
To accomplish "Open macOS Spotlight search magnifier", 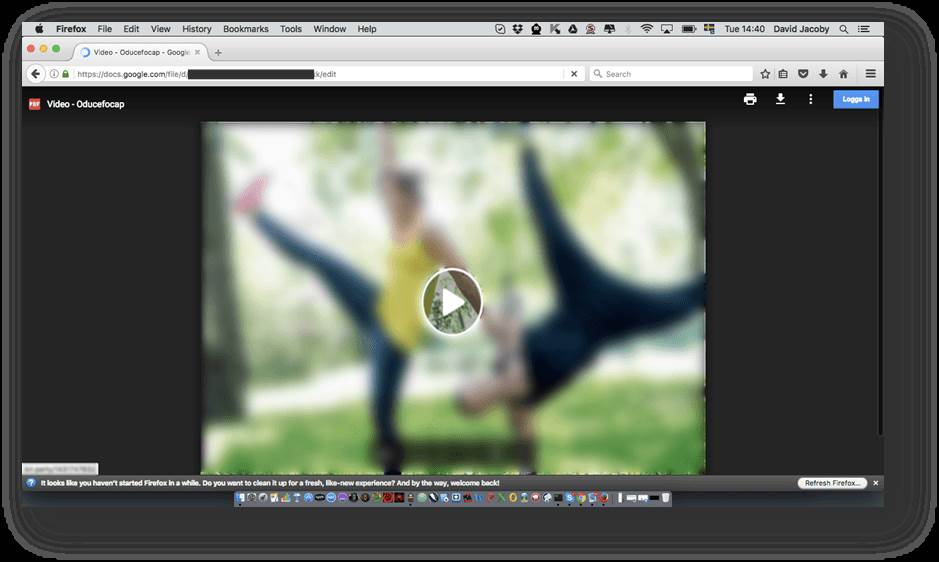I will (844, 29).
